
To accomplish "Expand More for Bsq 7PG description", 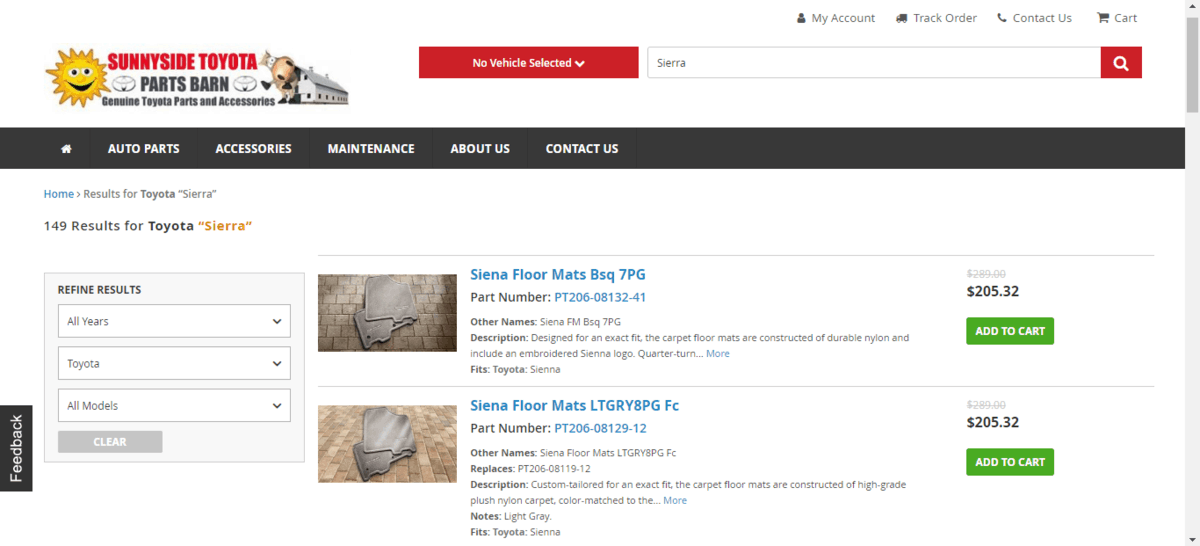I will pos(717,354).
